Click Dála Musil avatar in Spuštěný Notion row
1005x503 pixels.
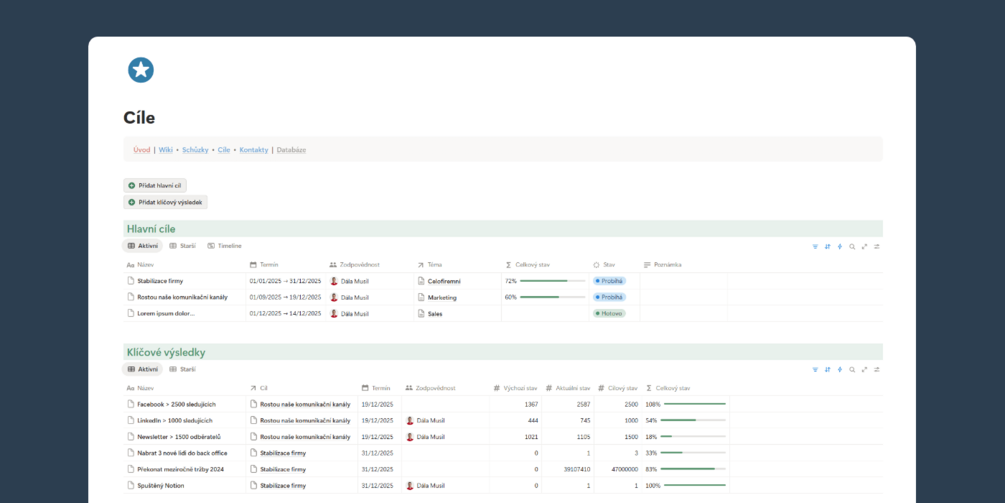410,486
